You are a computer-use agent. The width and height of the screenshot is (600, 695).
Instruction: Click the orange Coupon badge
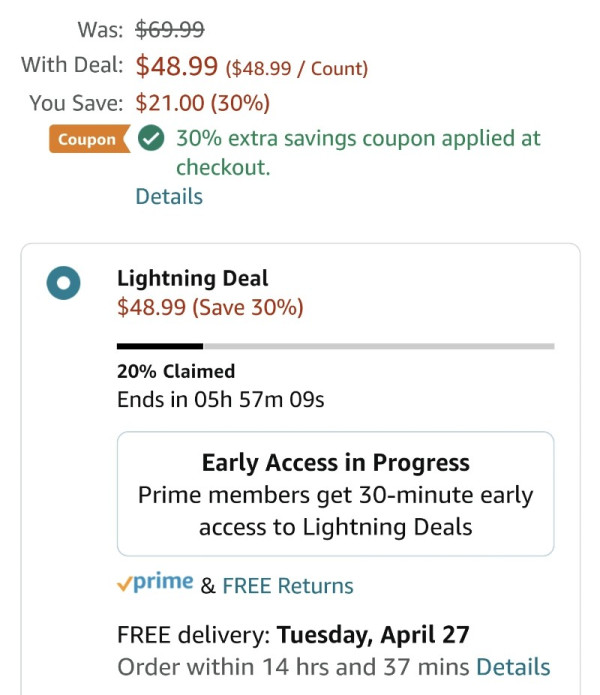(x=90, y=139)
